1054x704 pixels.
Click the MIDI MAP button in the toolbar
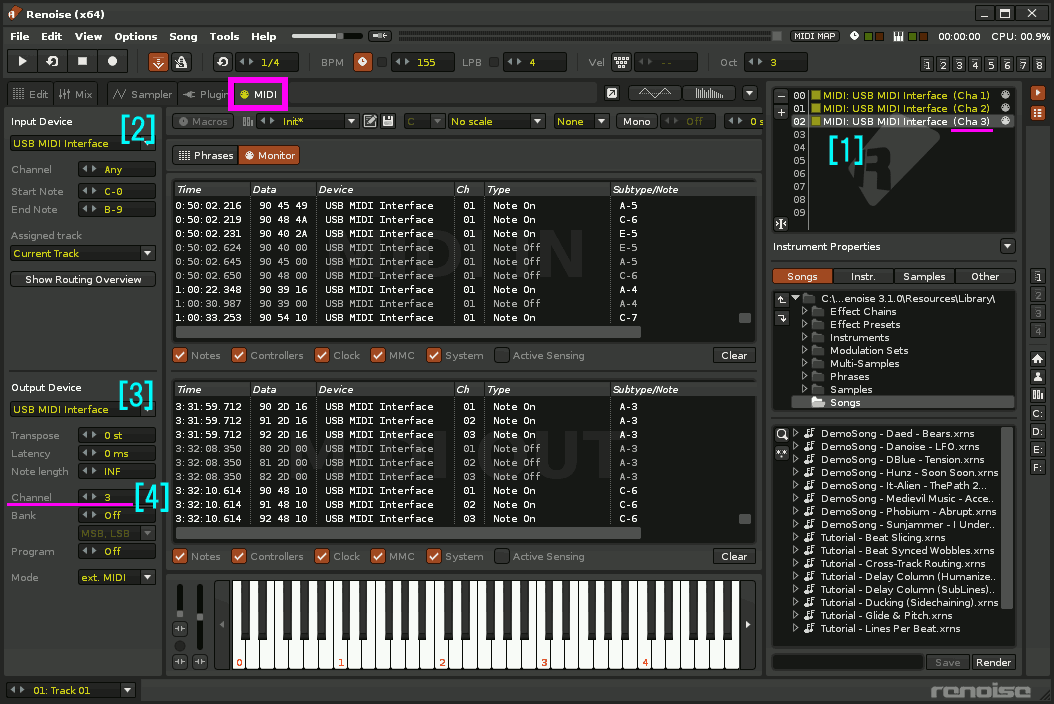[x=815, y=35]
